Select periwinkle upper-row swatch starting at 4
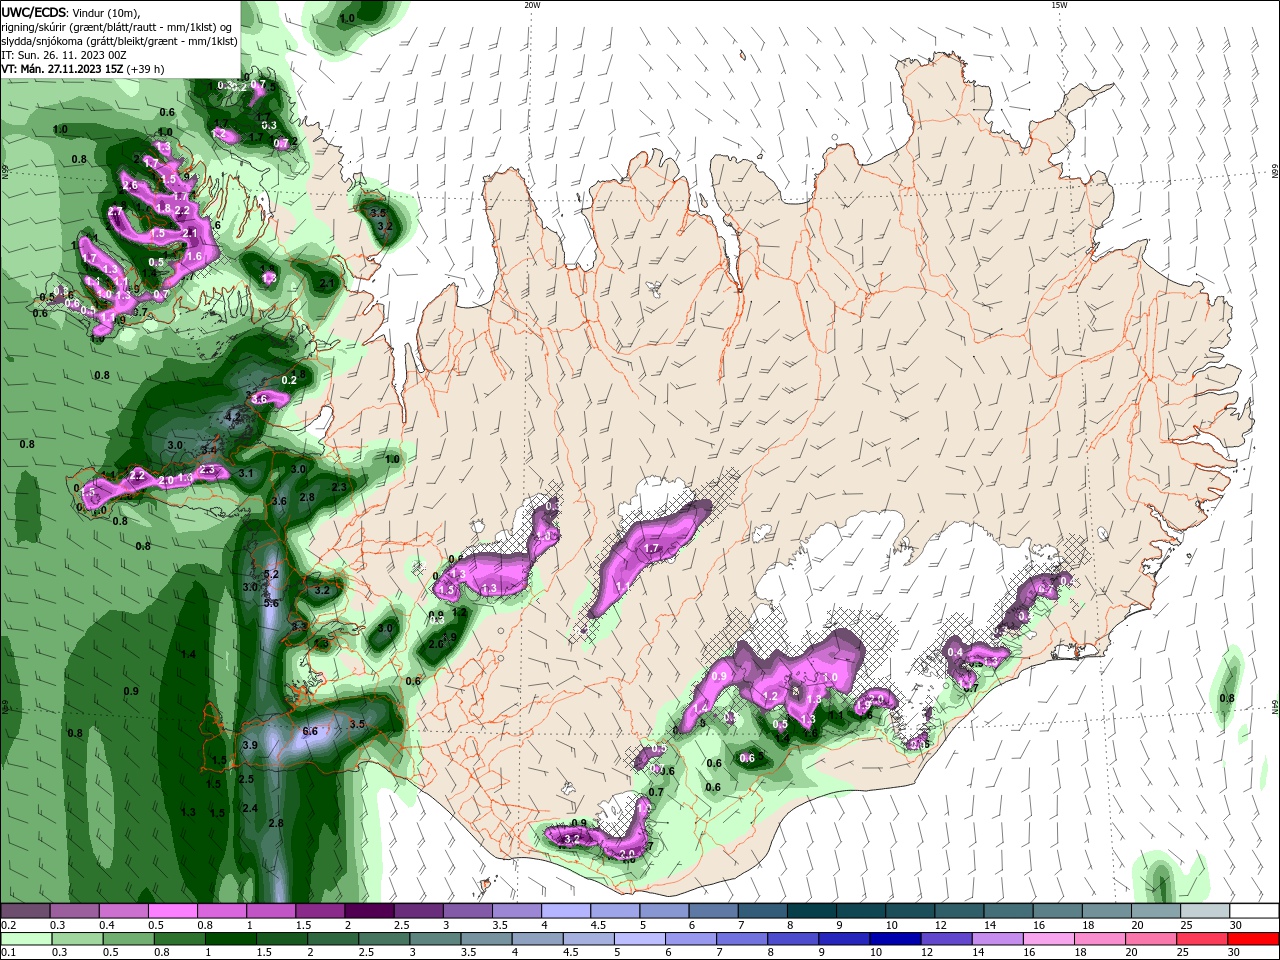This screenshot has height=960, width=1280. pyautogui.click(x=565, y=910)
